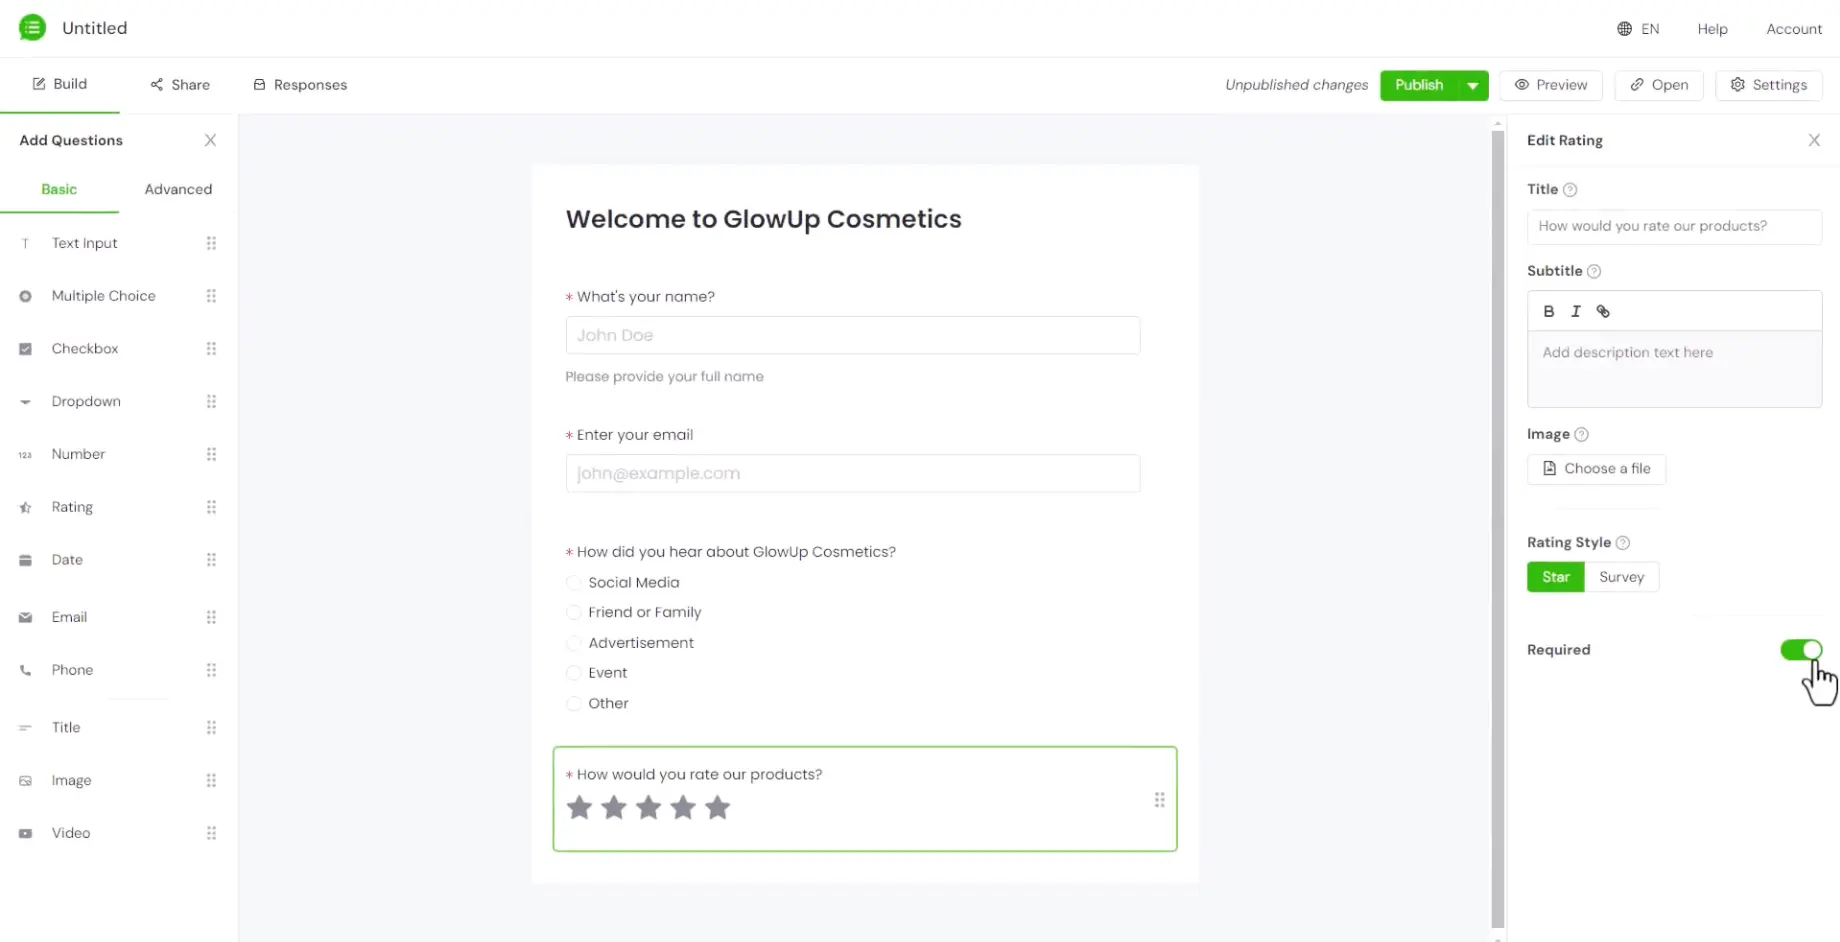Click drag handle next to Date
This screenshot has width=1840, height=942.
[x=211, y=560]
